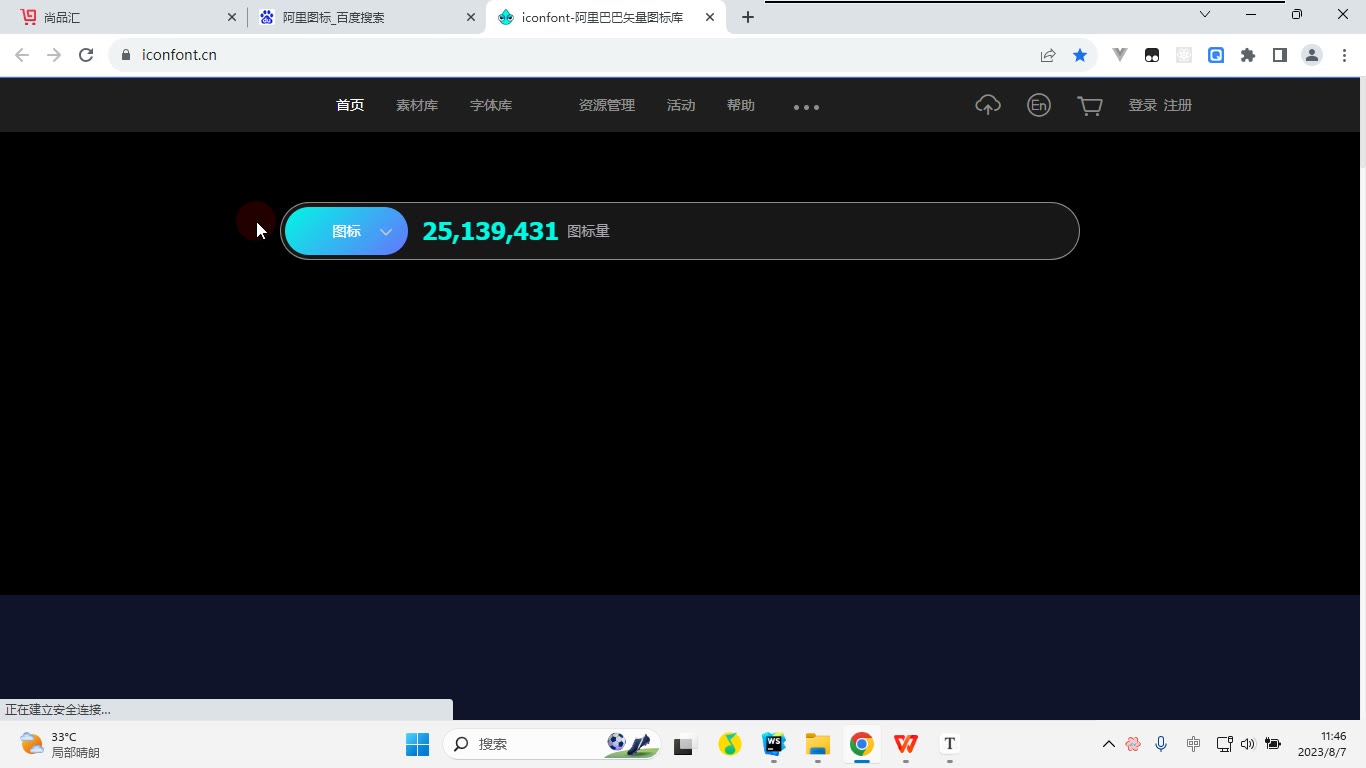The height and width of the screenshot is (768, 1366).
Task: Show more navigation via three dots
Action: coord(806,107)
